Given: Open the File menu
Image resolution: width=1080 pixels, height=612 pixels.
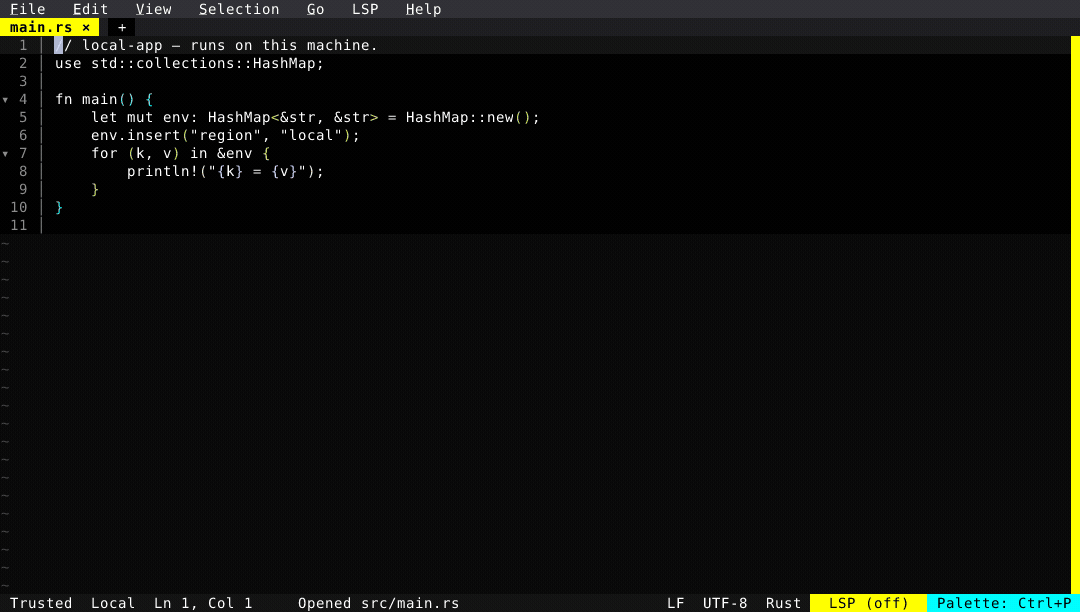Looking at the screenshot, I should pyautogui.click(x=28, y=9).
